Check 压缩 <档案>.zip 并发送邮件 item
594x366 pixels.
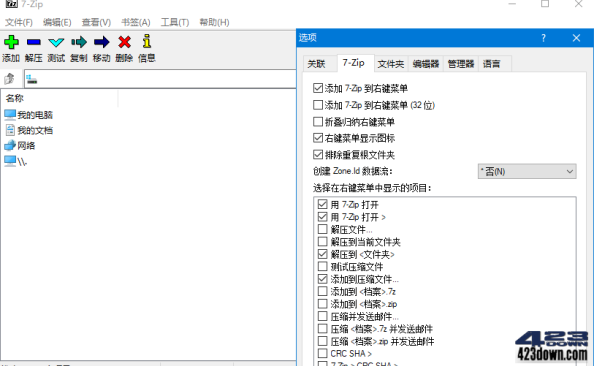pos(322,341)
